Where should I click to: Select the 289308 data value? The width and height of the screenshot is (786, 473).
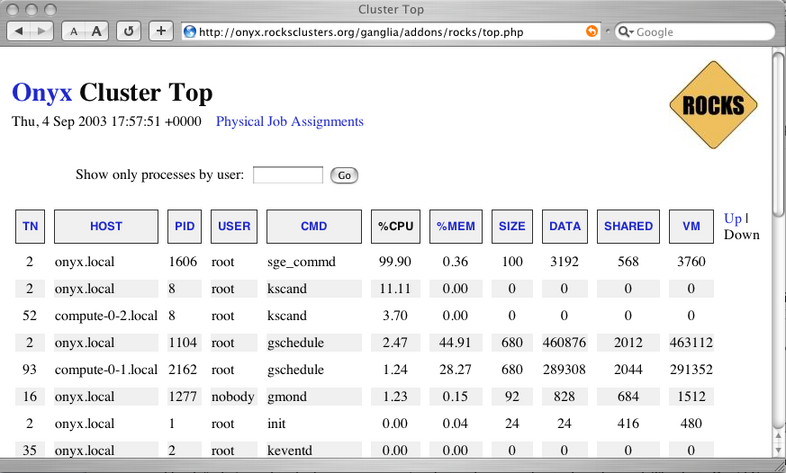pyautogui.click(x=564, y=370)
